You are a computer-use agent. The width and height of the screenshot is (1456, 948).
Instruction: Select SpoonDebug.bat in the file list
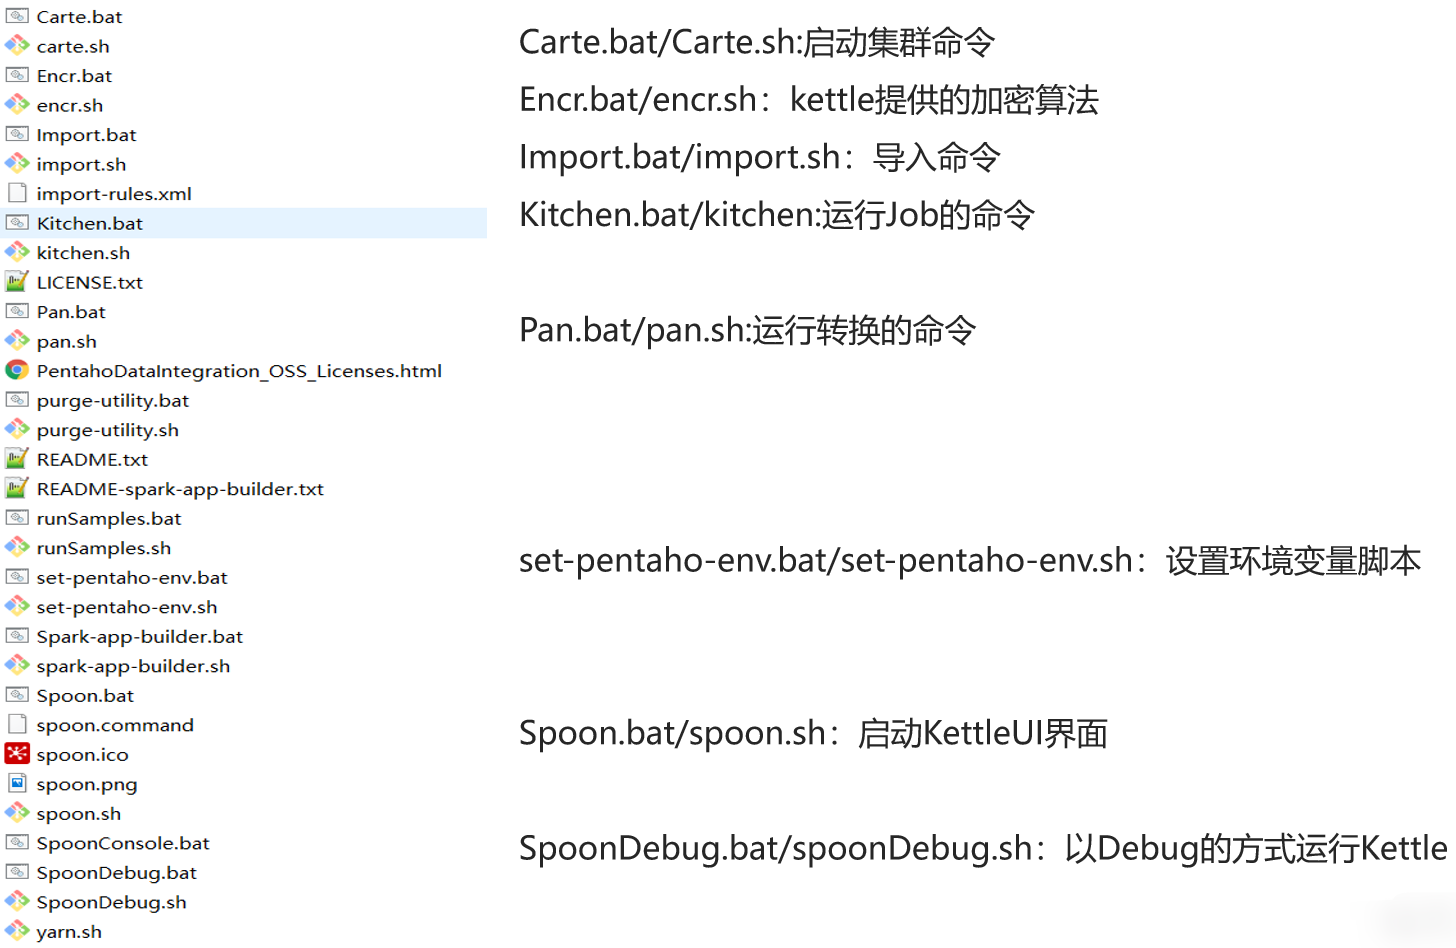pos(117,873)
